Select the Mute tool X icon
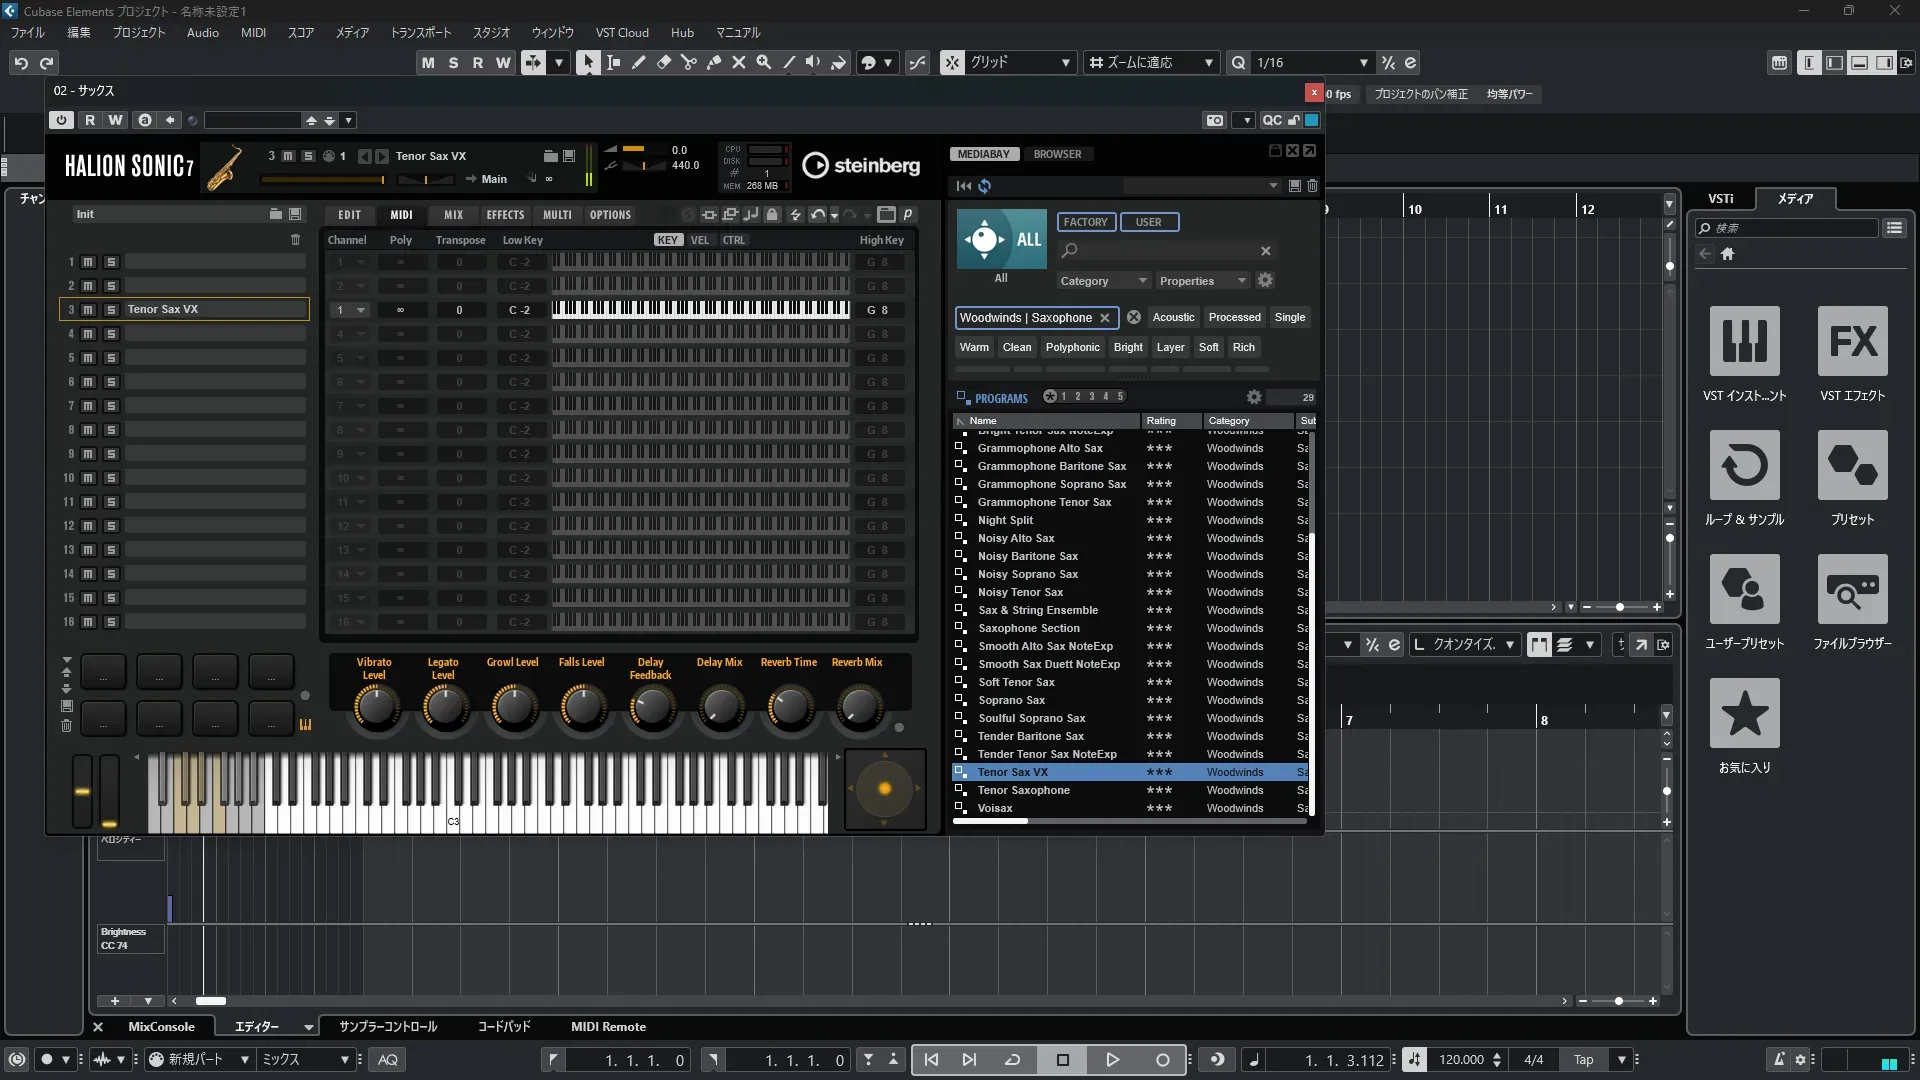The image size is (1920, 1080). (738, 62)
